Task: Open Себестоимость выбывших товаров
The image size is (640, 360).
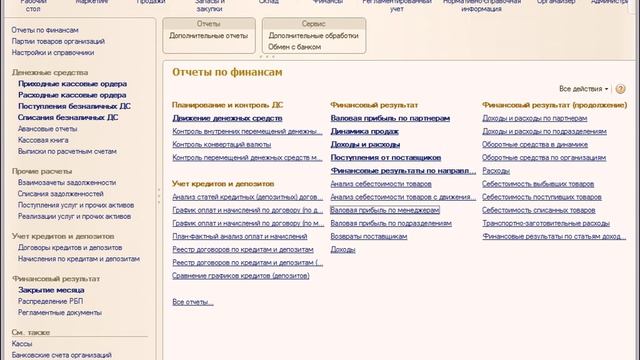Action: pos(538,184)
